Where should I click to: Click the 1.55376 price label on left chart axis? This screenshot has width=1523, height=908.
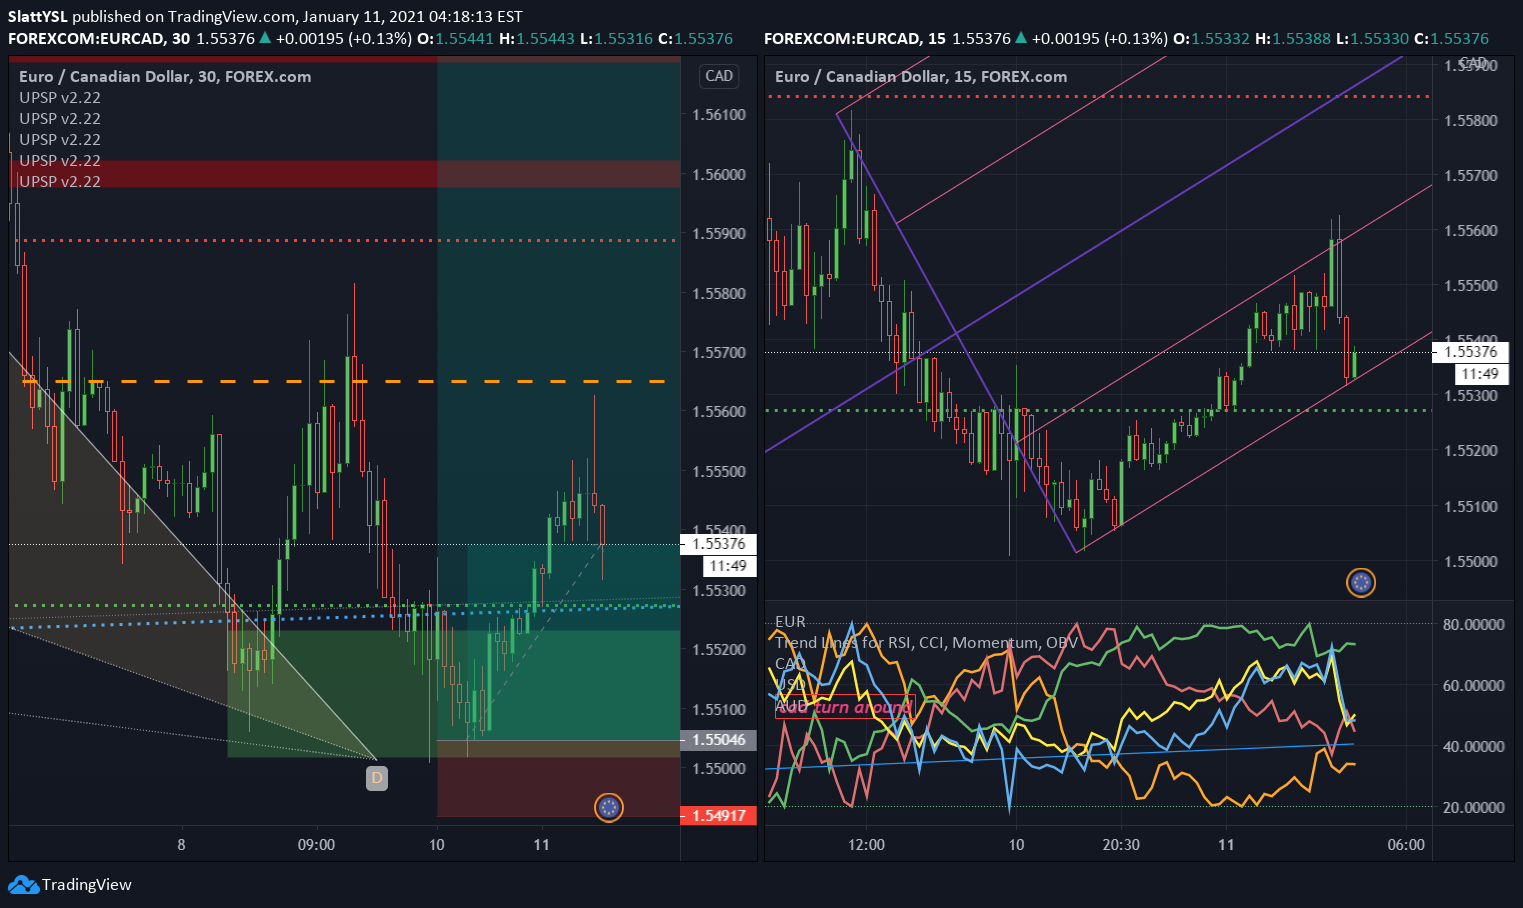point(718,544)
